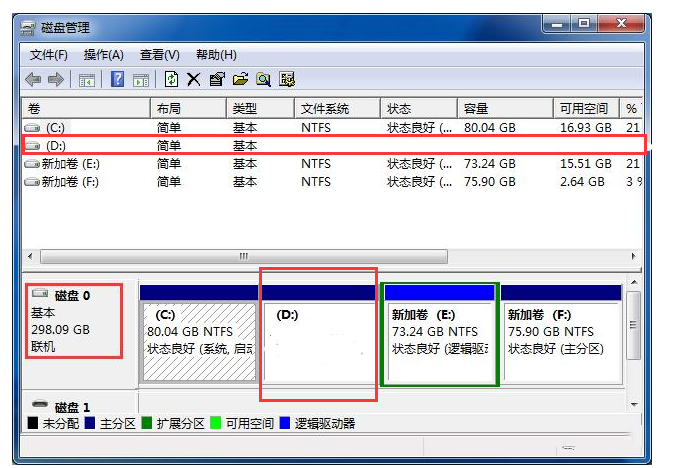Click the 16.93 GB free space cell
The image size is (688, 468).
tap(585, 128)
